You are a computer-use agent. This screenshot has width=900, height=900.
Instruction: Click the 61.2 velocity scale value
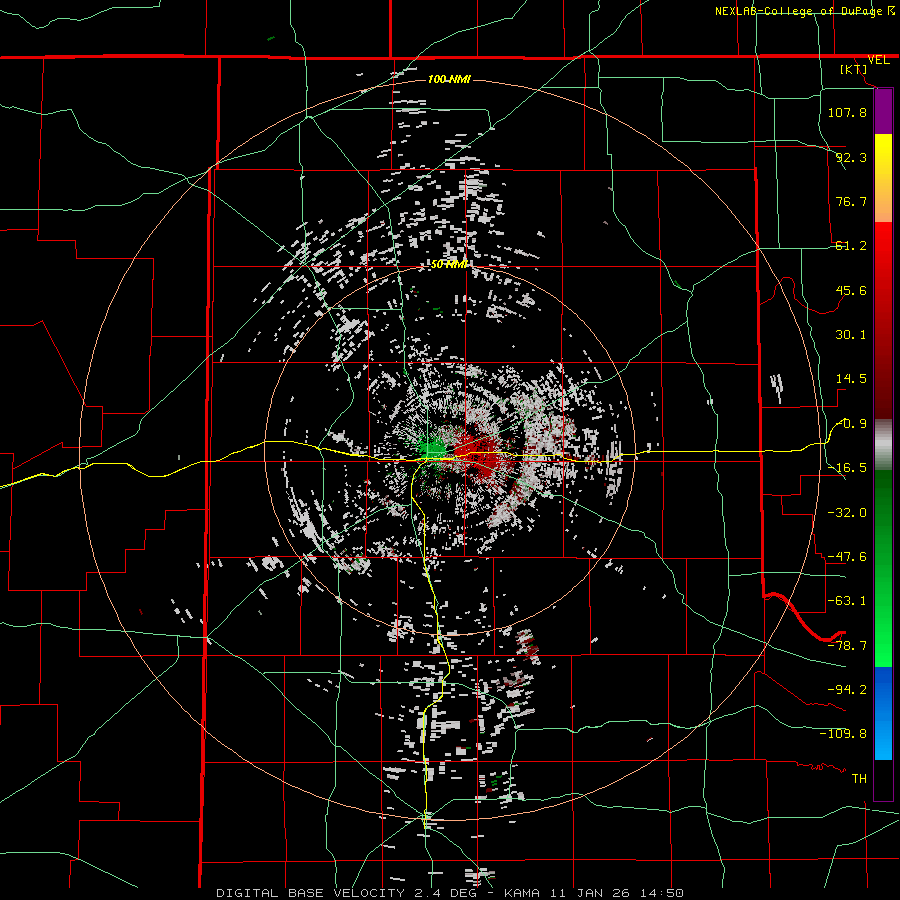coord(851,246)
